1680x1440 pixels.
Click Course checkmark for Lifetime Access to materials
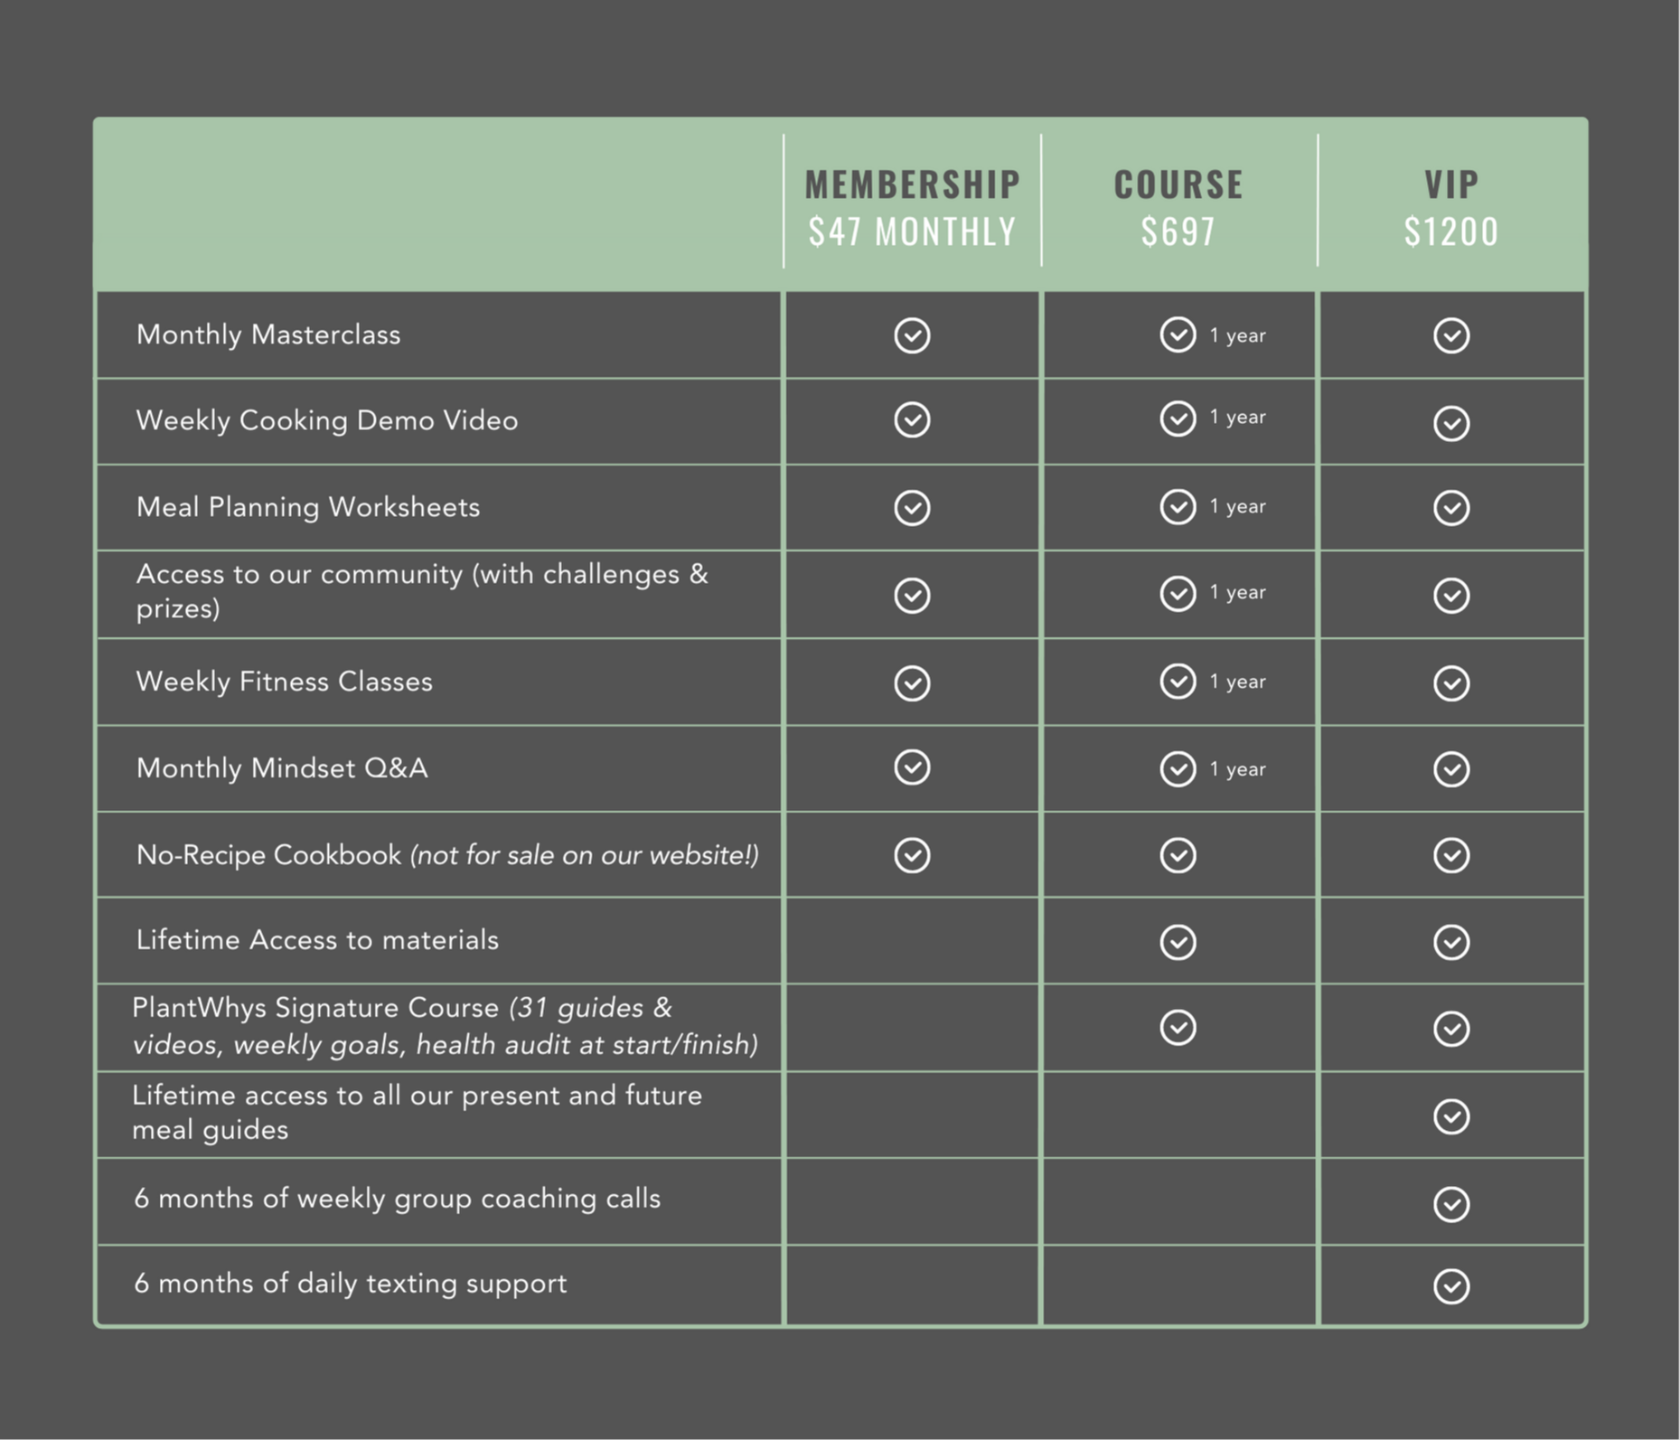point(1178,942)
